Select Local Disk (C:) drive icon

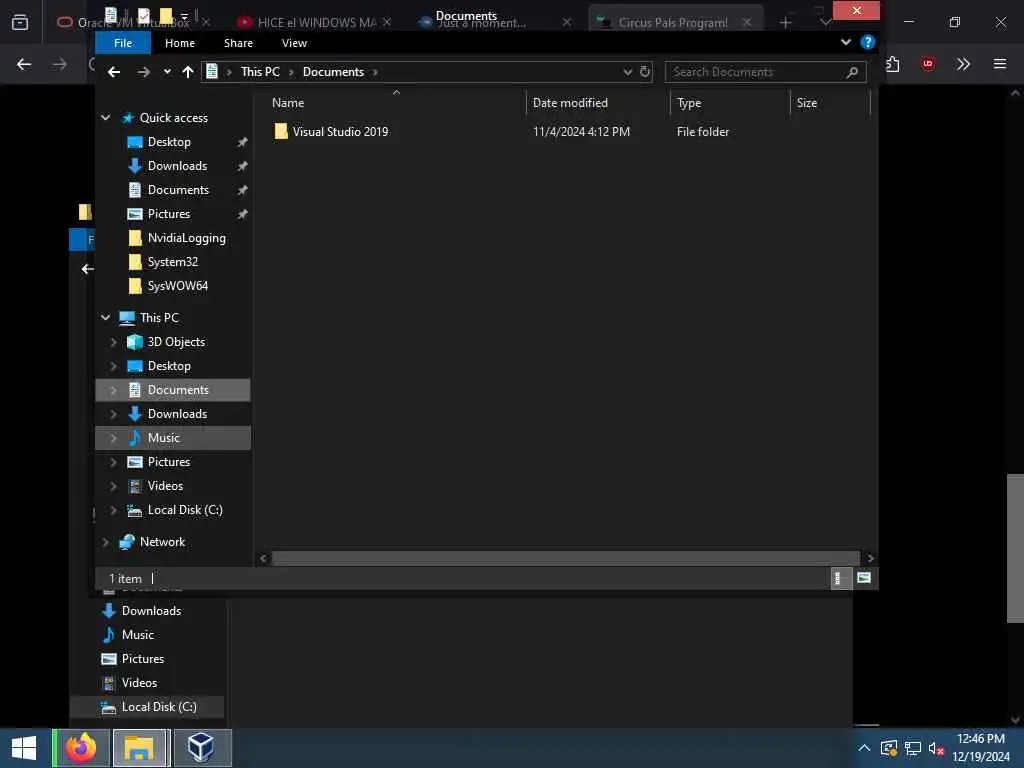135,510
